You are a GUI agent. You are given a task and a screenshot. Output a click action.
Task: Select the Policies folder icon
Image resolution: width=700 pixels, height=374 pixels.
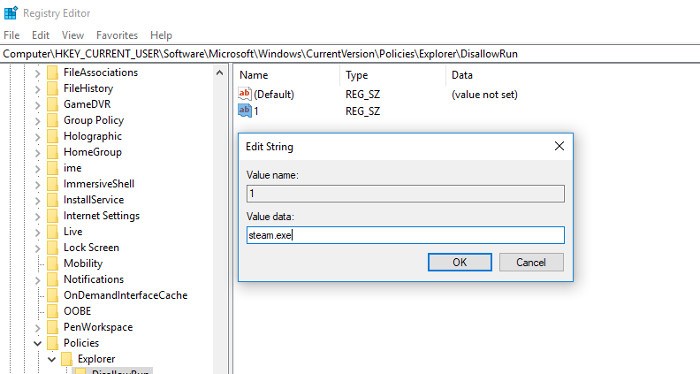pos(53,343)
